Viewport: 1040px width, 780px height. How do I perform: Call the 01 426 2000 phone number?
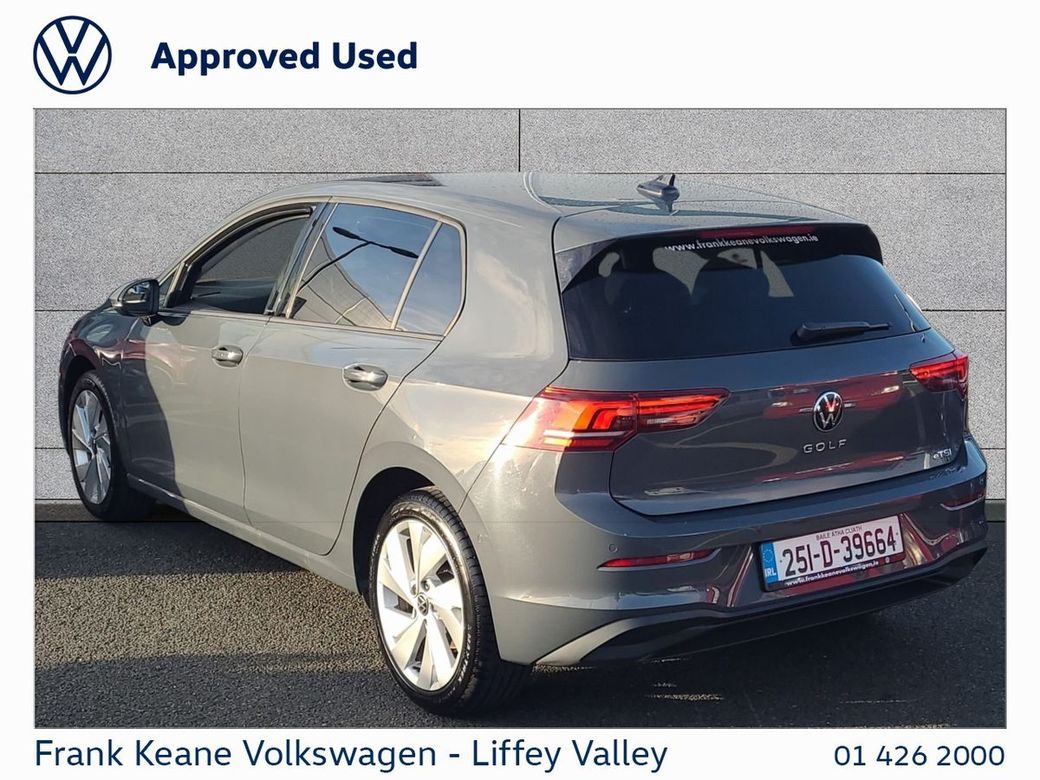(919, 755)
